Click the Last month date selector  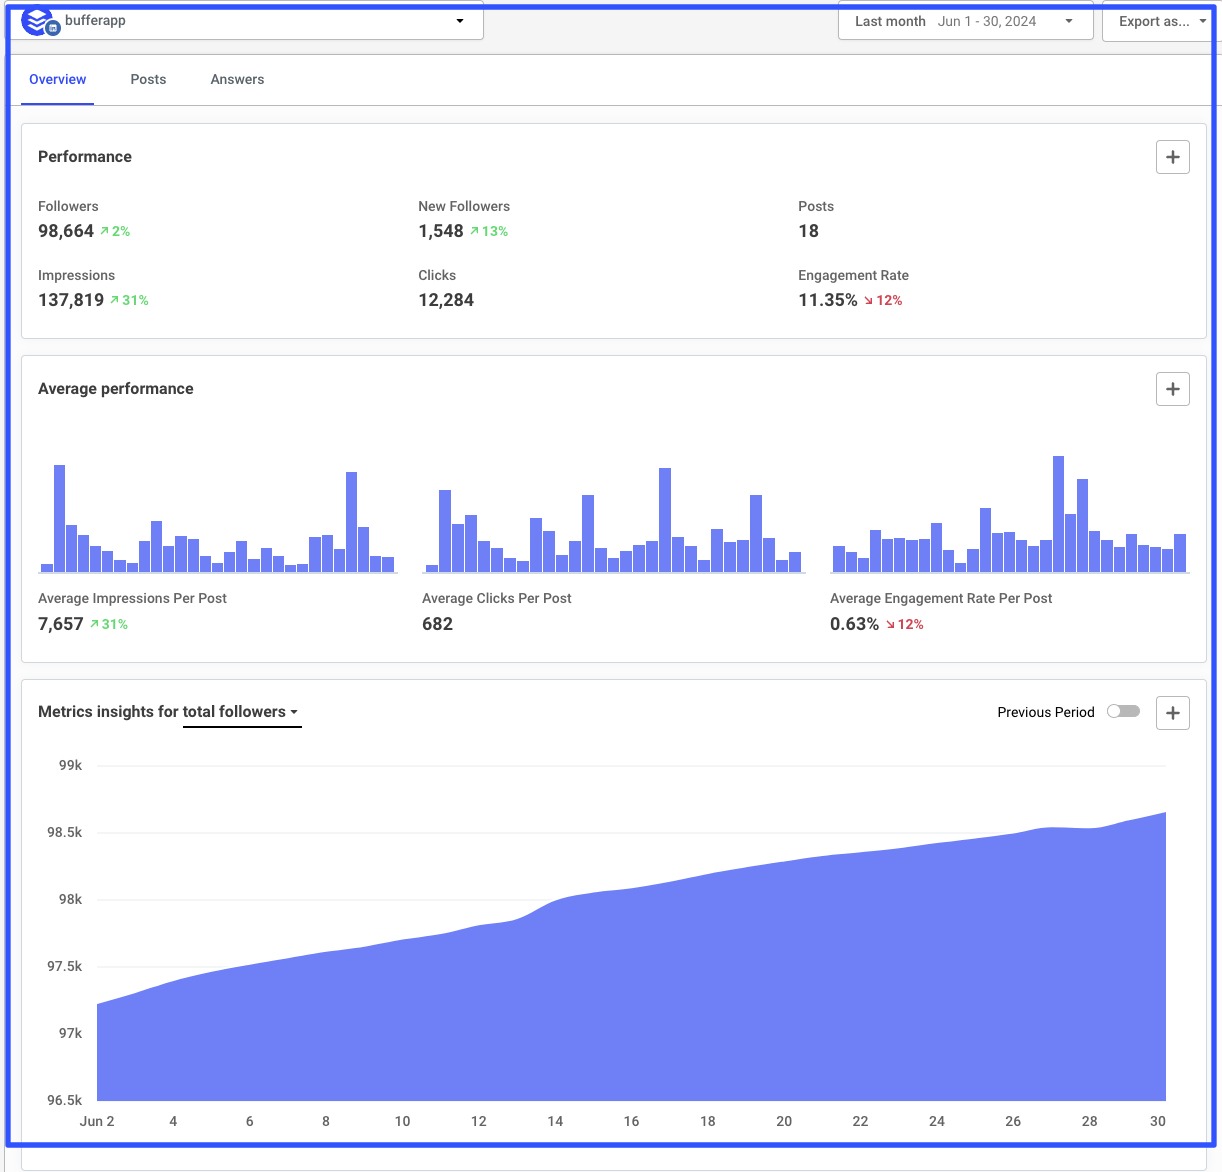(888, 21)
